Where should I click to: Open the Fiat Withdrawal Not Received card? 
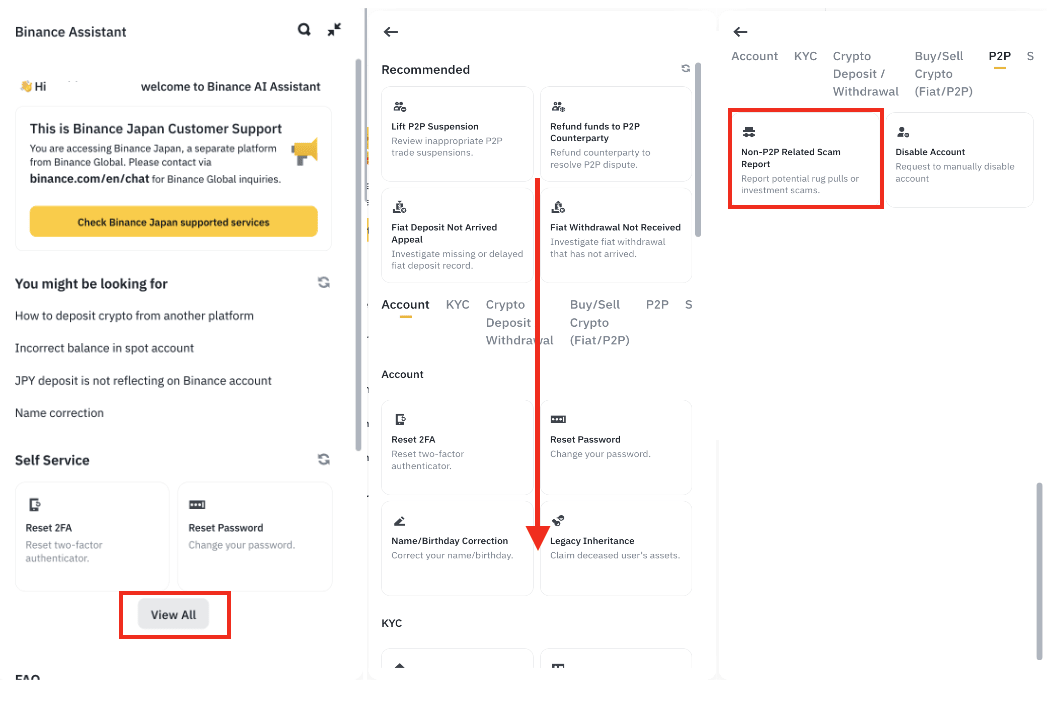coord(616,235)
